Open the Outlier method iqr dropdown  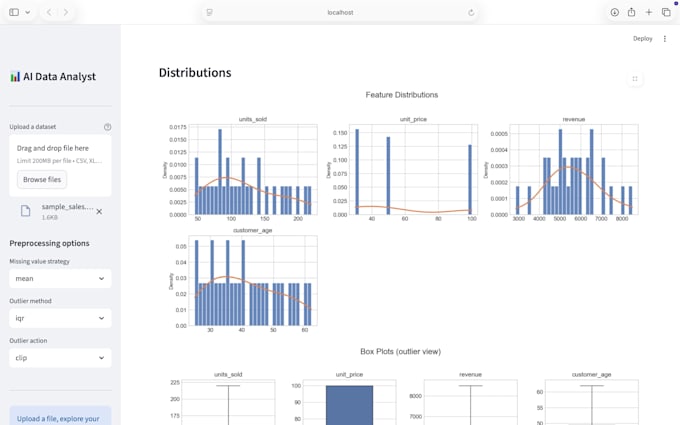click(x=60, y=318)
